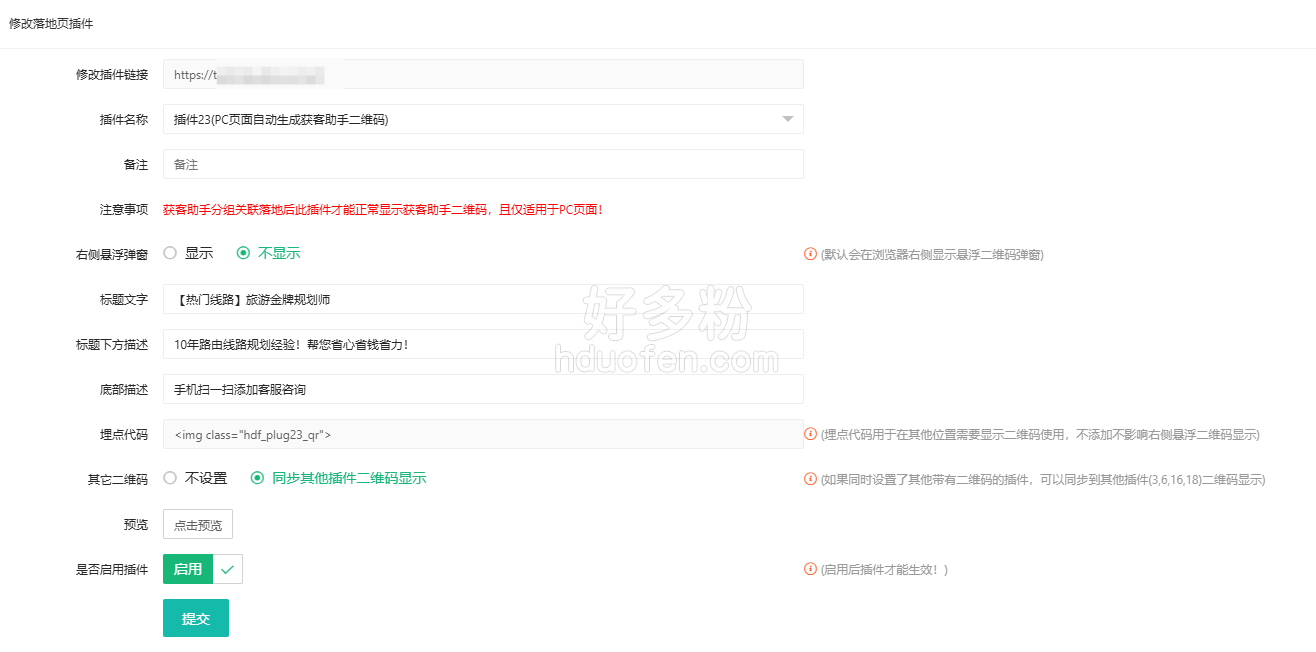Click info icon beside 埋点代码 hint
Viewport: 1316px width, 652px height.
pos(810,434)
